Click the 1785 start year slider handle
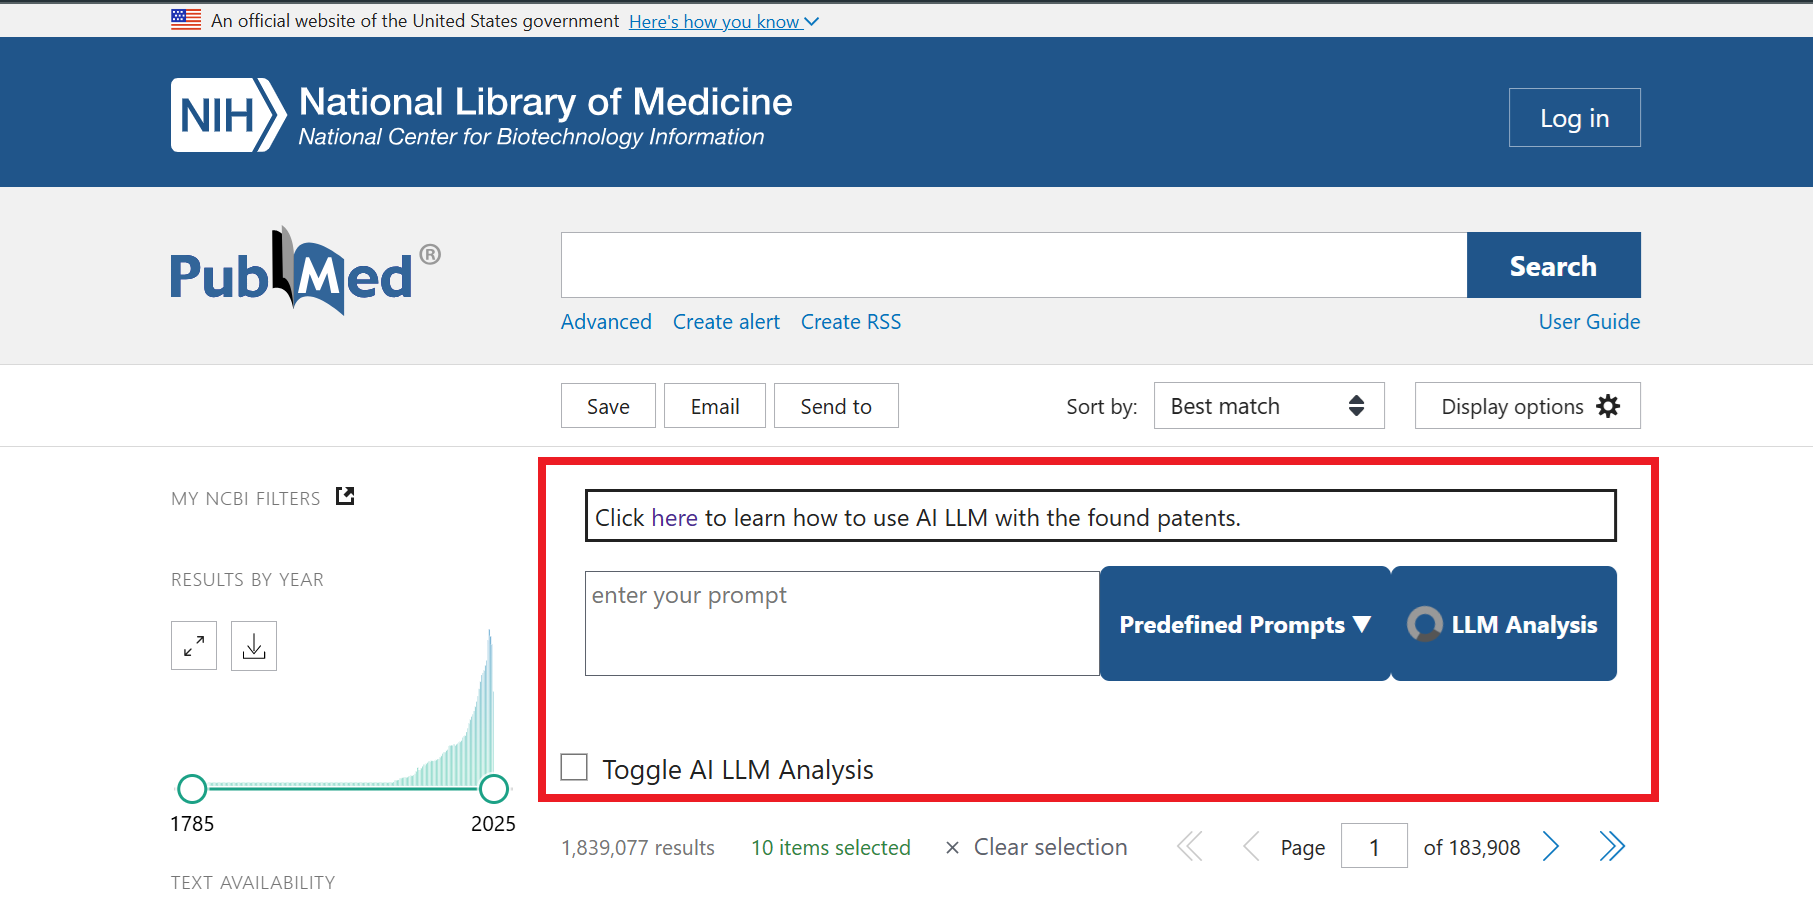 pos(192,789)
